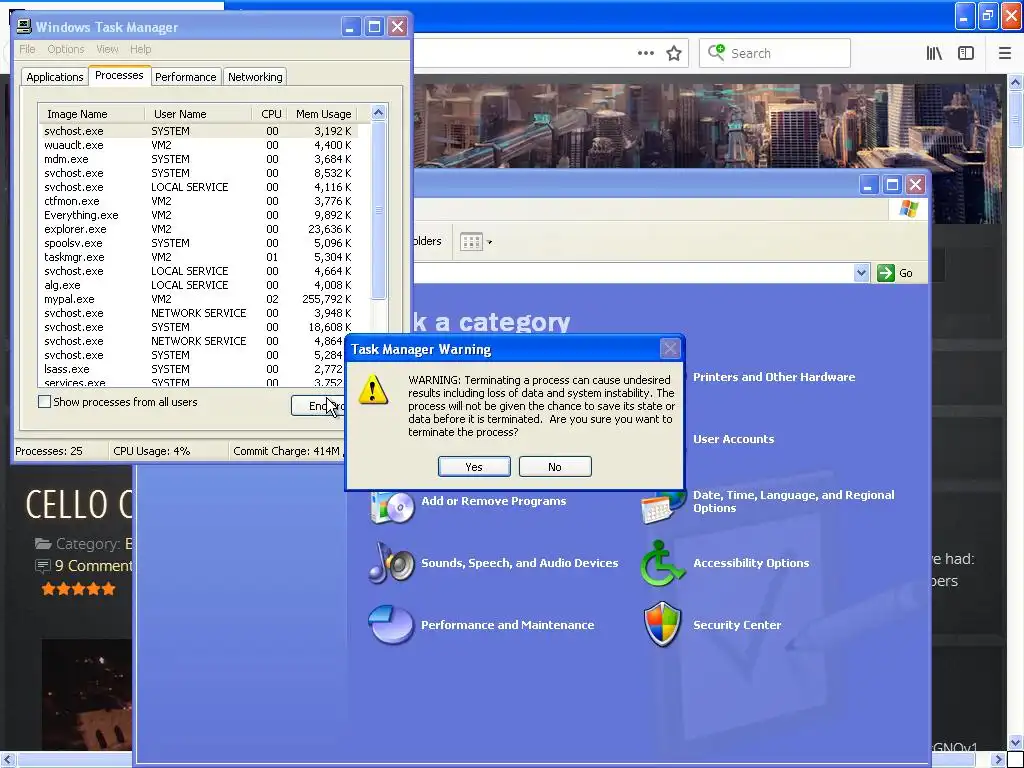Open the Add or Remove Programs link
The height and width of the screenshot is (768, 1024).
494,501
